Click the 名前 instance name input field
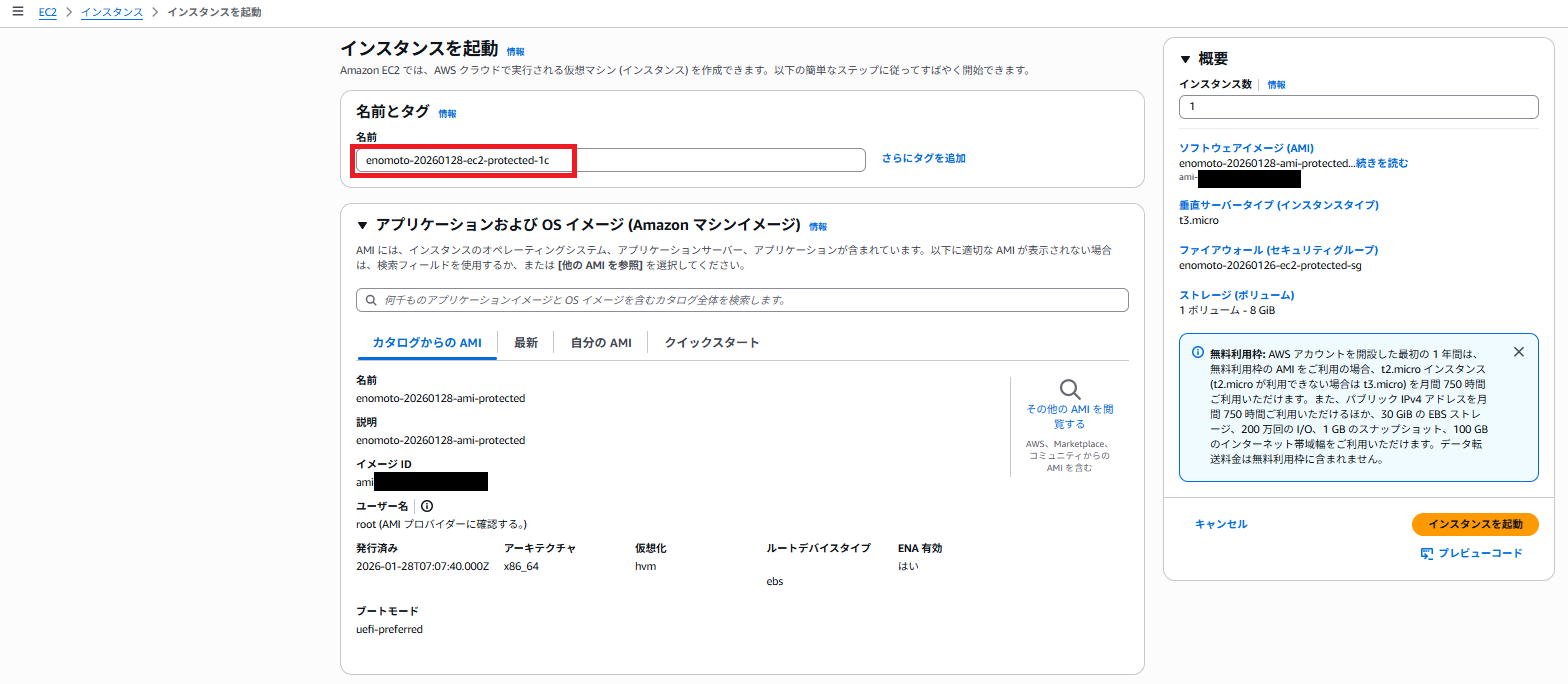The height and width of the screenshot is (684, 1568). (610, 160)
